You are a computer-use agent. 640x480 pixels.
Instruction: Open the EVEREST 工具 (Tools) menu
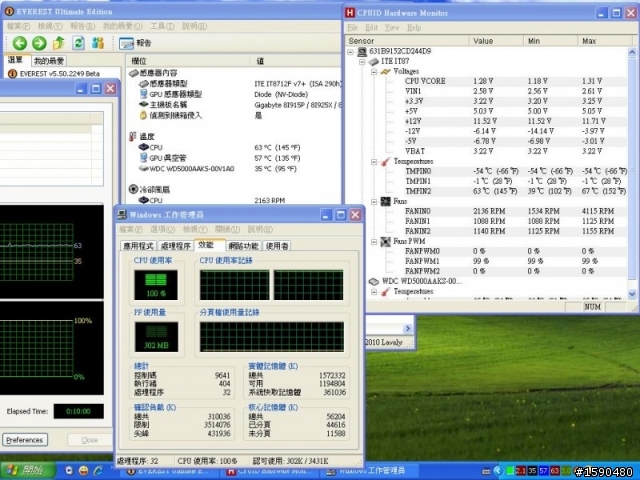[x=162, y=26]
